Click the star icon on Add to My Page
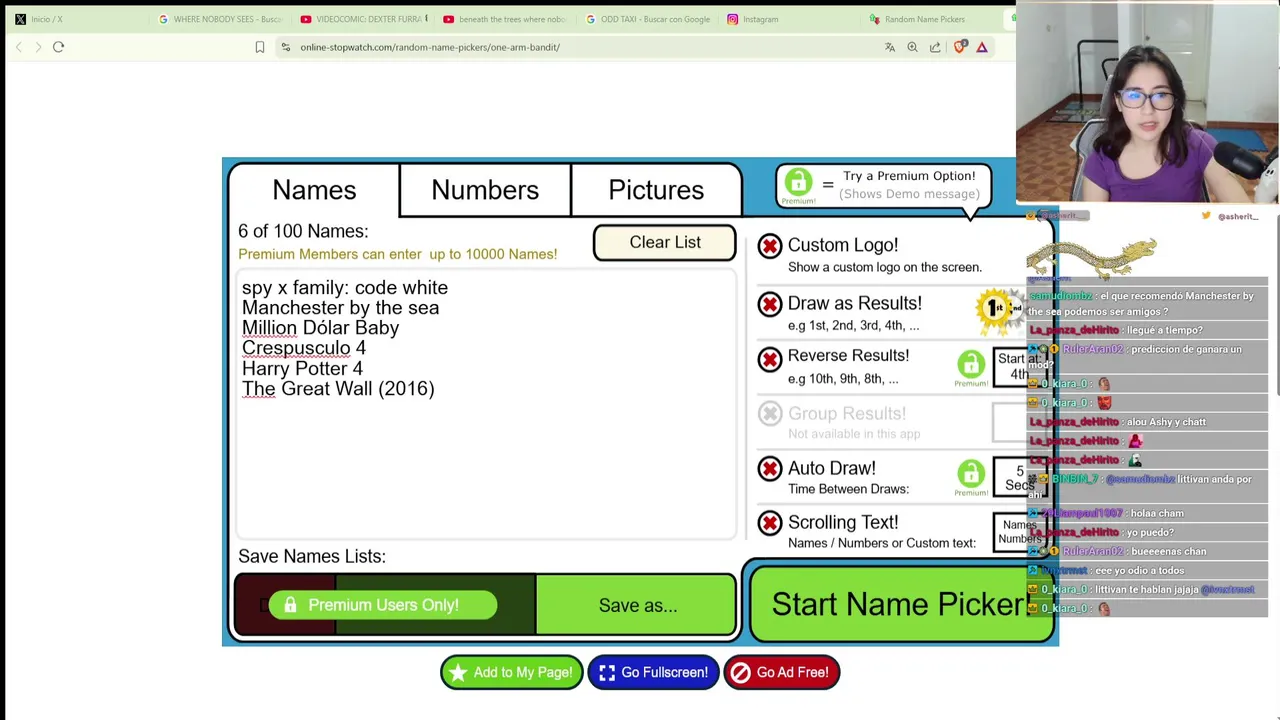Screen dimensions: 1280x720 click(458, 673)
